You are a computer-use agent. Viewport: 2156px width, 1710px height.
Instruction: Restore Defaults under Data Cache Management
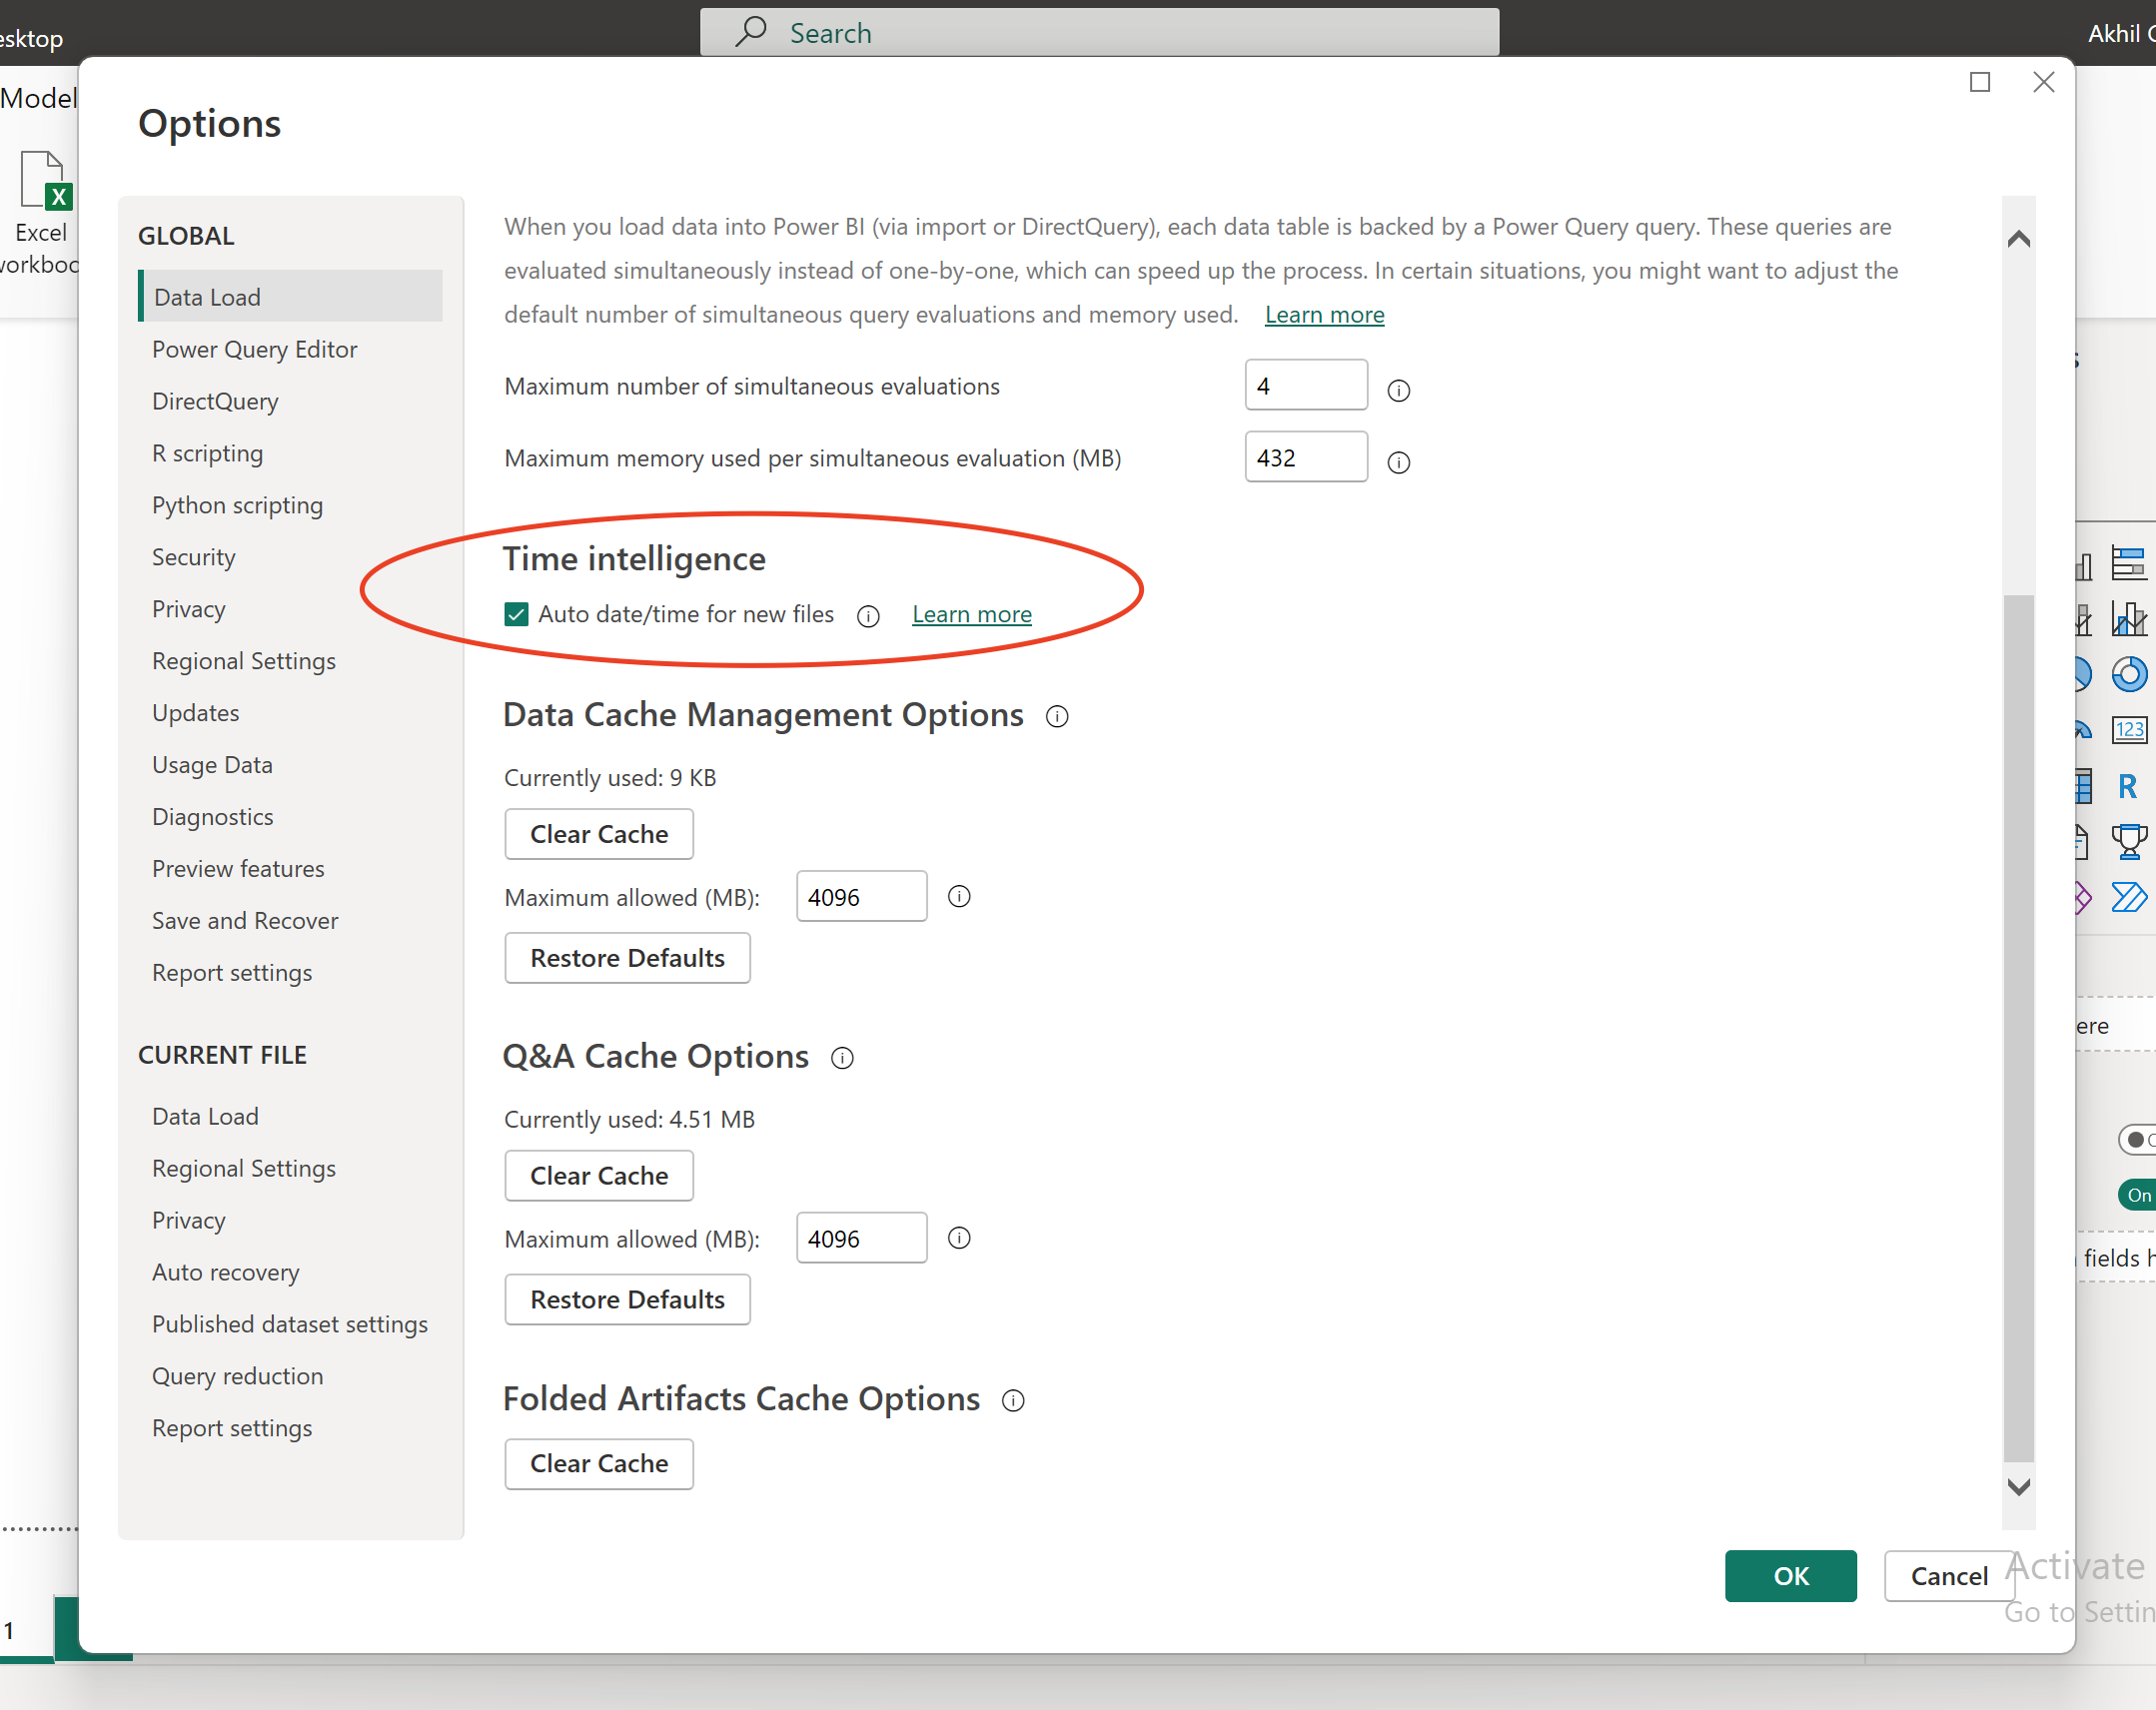(x=627, y=958)
